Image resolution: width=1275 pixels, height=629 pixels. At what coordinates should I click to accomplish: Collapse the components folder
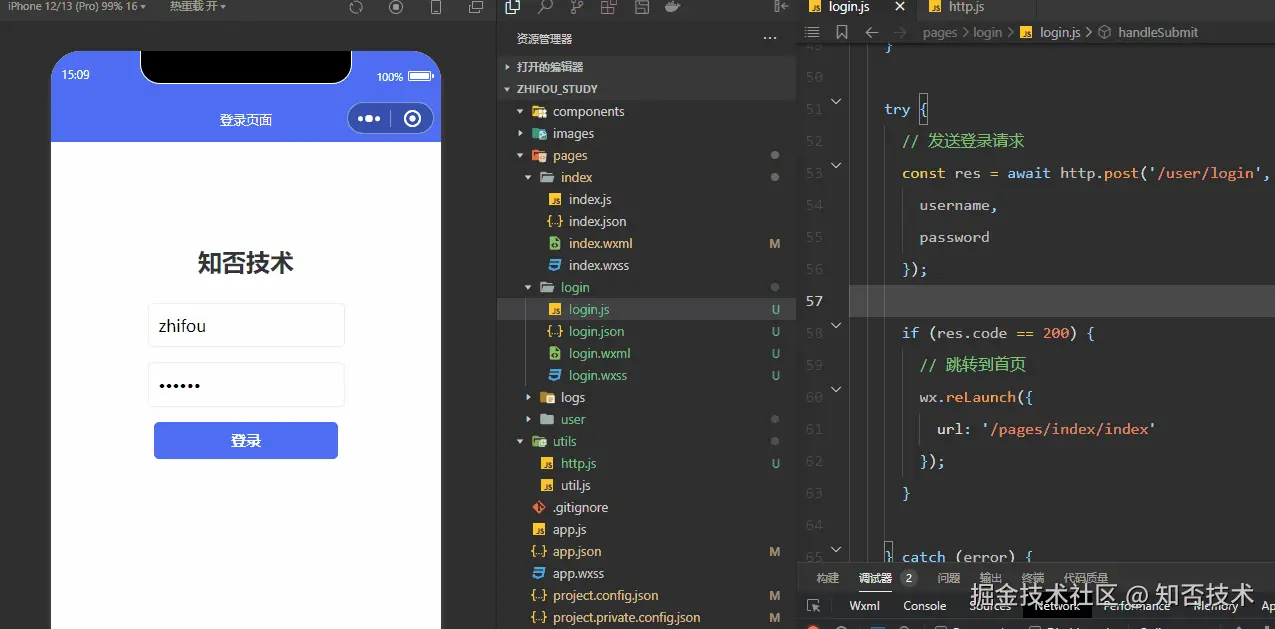(x=588, y=111)
